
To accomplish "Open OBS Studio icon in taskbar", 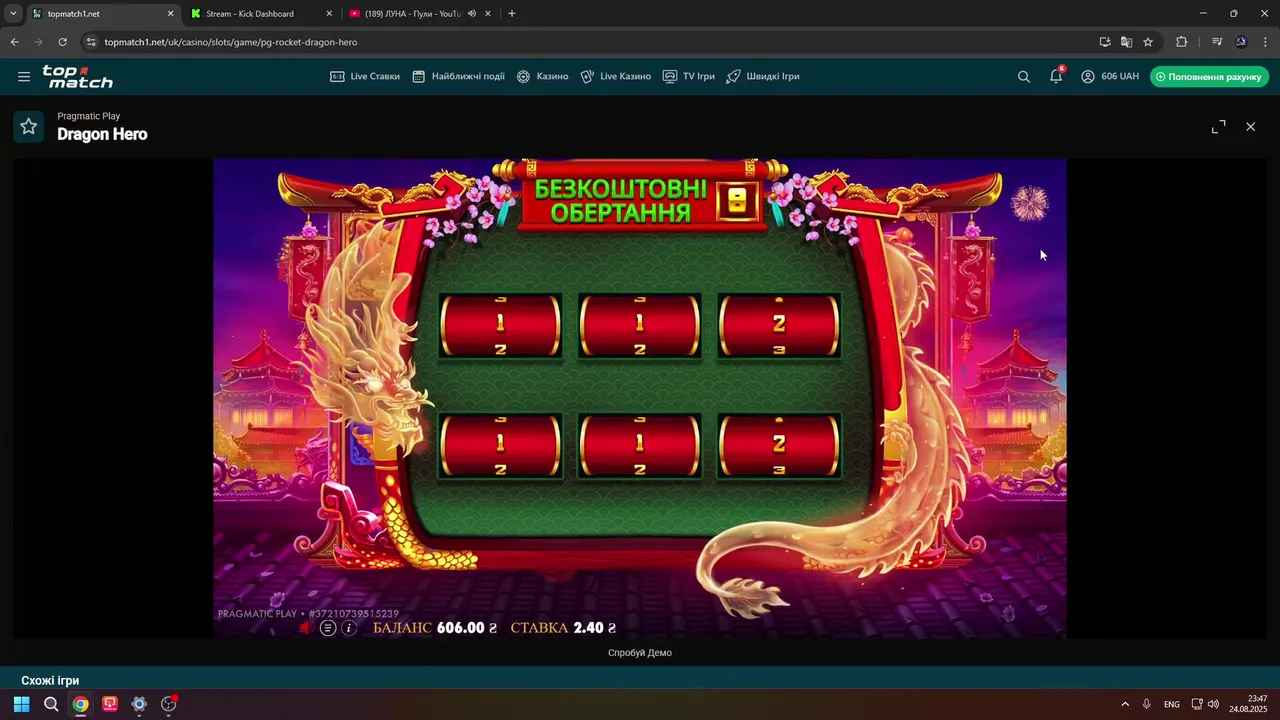I will tap(169, 704).
